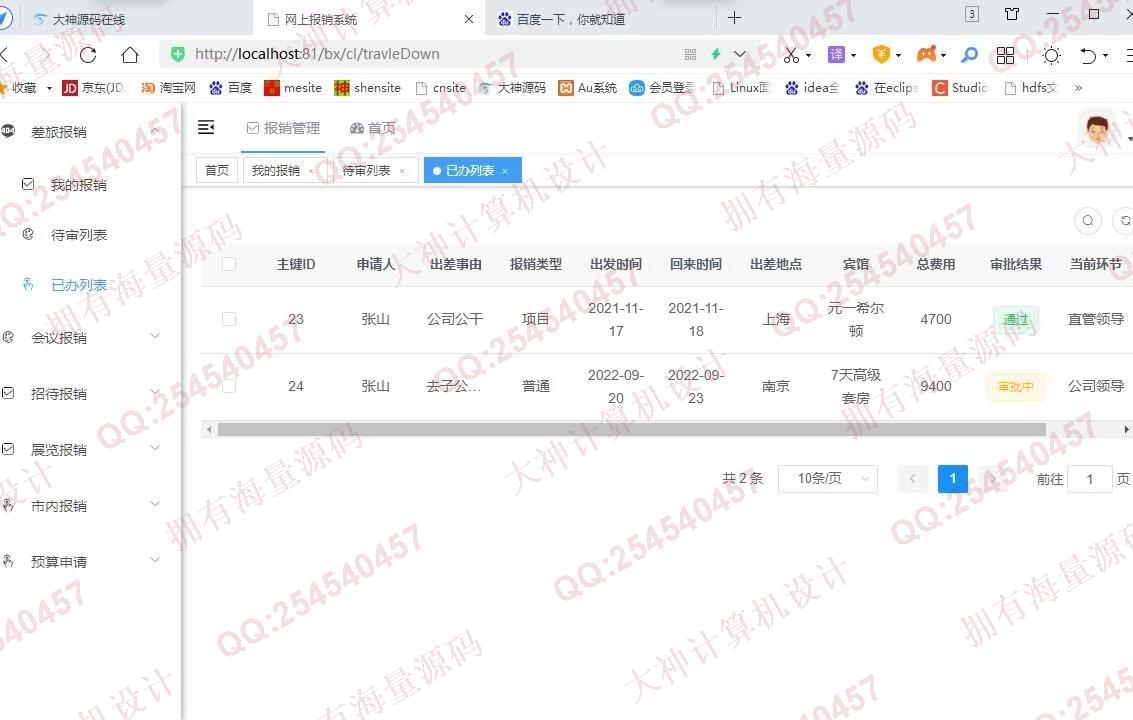Open the 收藏 bookmarks dropdown
The width and height of the screenshot is (1133, 720).
49,88
